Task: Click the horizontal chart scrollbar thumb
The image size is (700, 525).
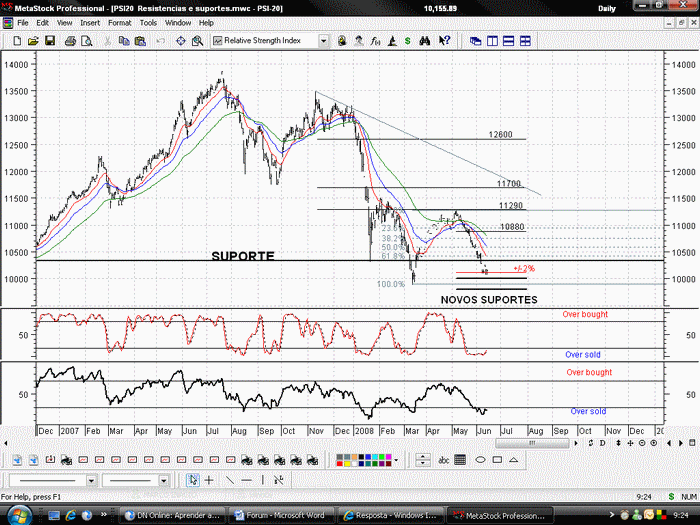Action: 532,443
